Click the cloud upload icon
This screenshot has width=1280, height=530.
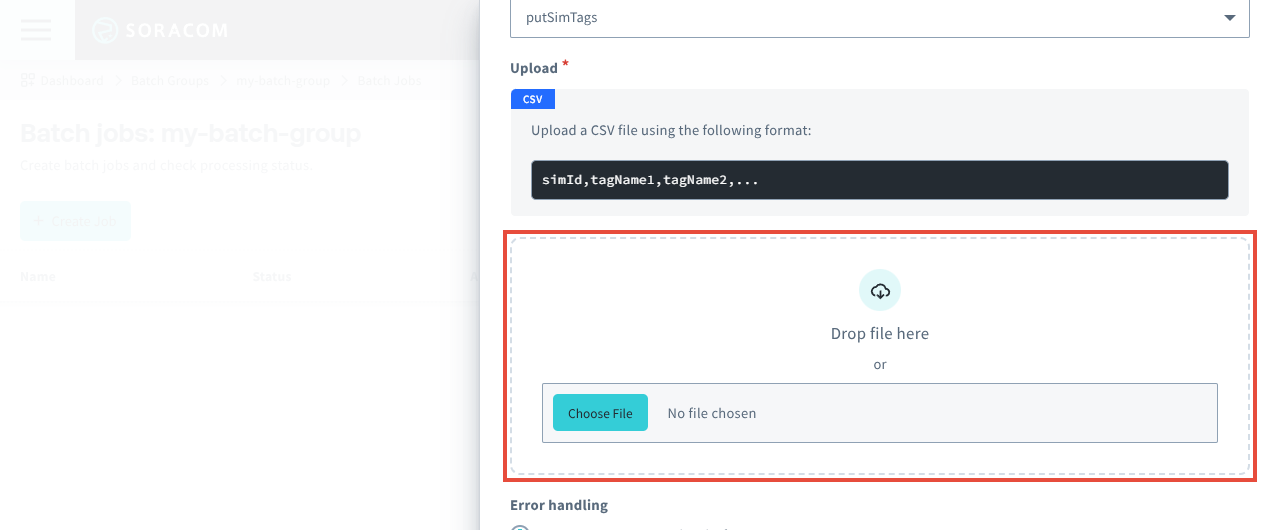[x=880, y=290]
